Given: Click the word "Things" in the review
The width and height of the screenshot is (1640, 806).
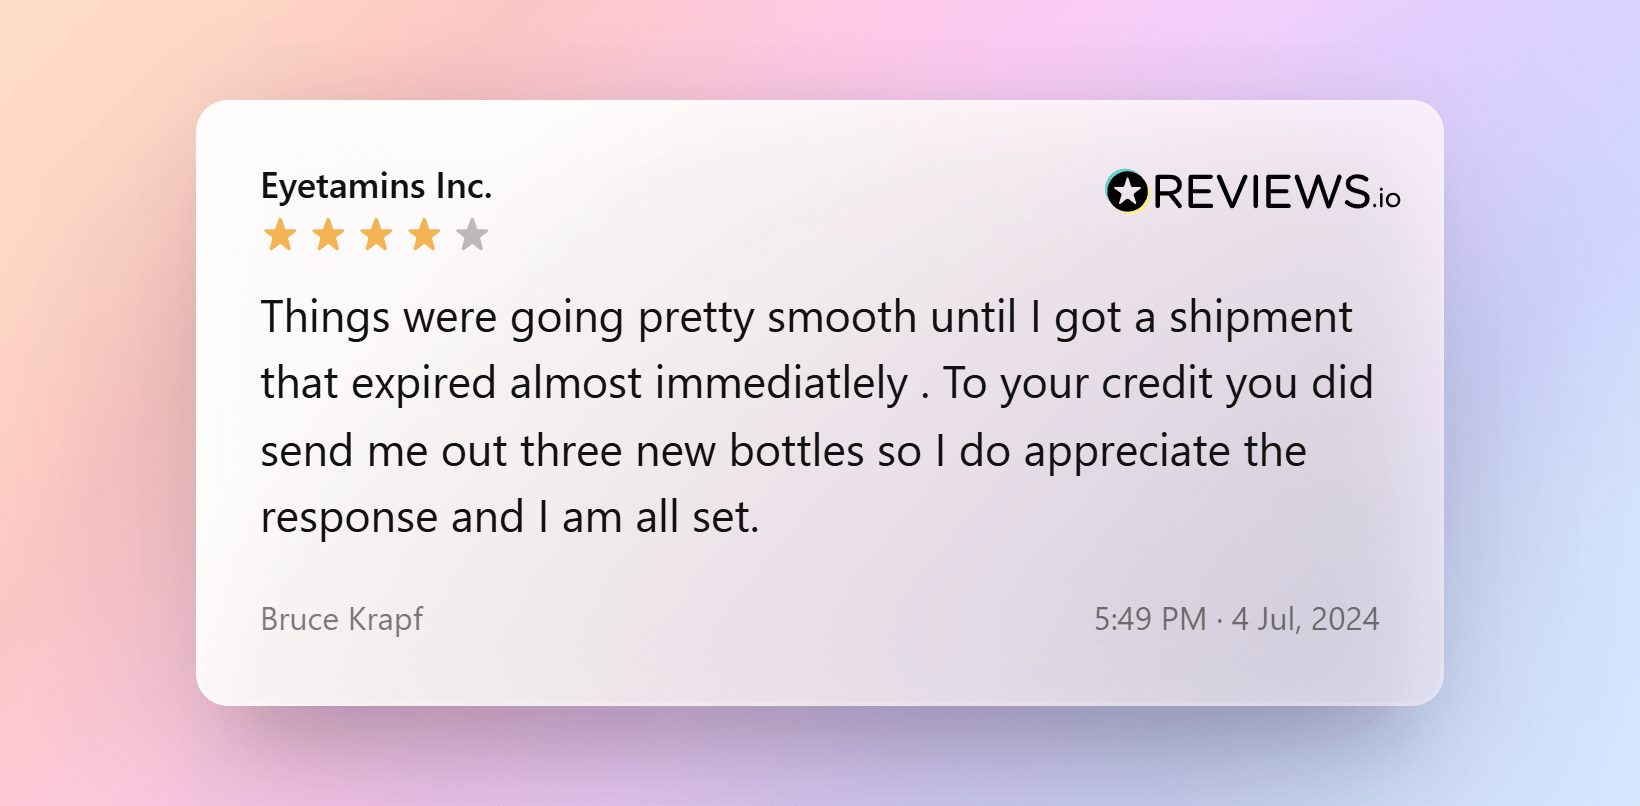Looking at the screenshot, I should [x=325, y=318].
